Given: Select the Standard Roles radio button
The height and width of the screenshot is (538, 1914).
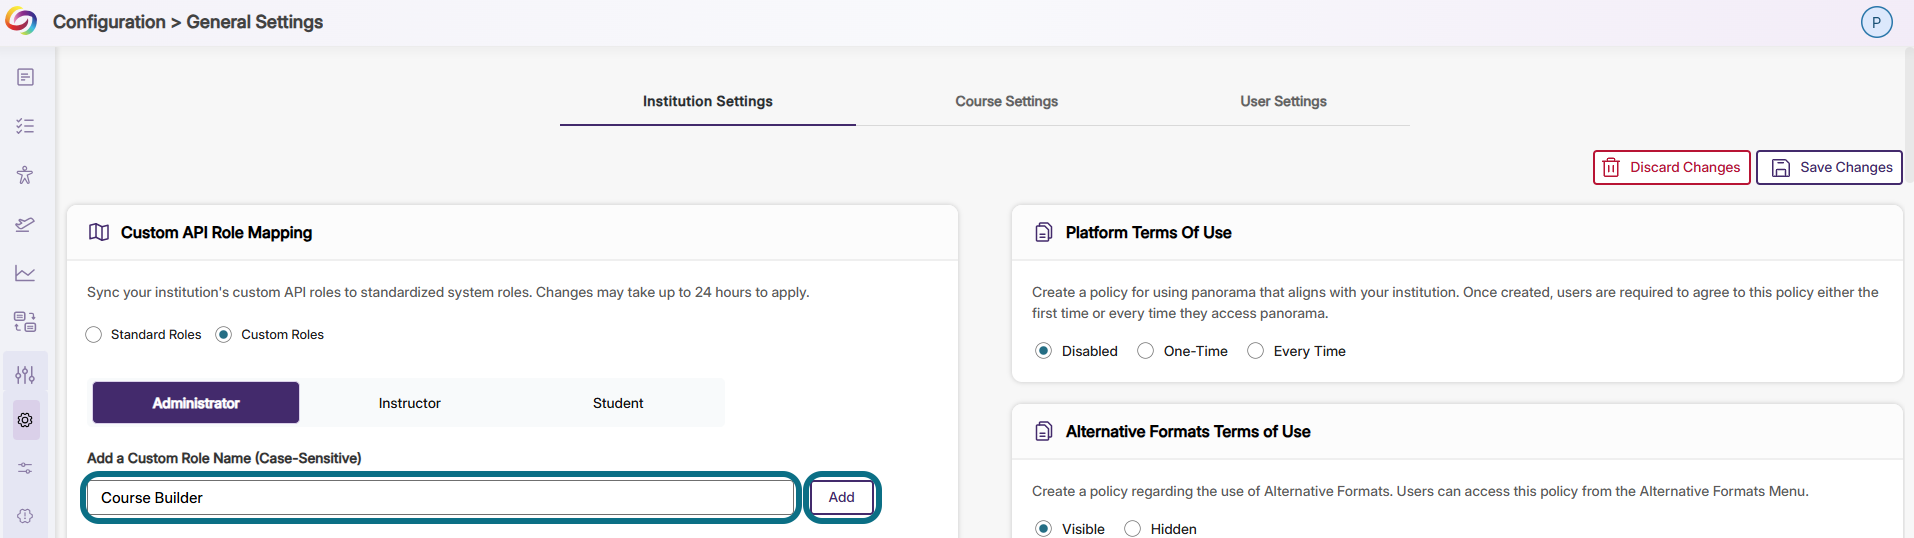Looking at the screenshot, I should point(94,335).
